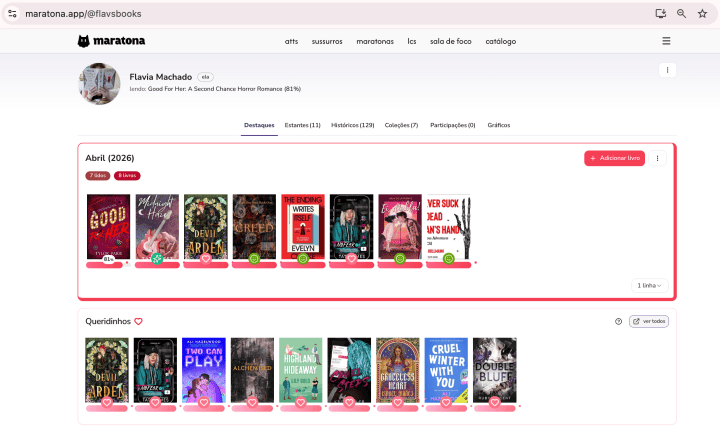Click the help icon beside ver todos
The height and width of the screenshot is (438, 720).
point(619,321)
